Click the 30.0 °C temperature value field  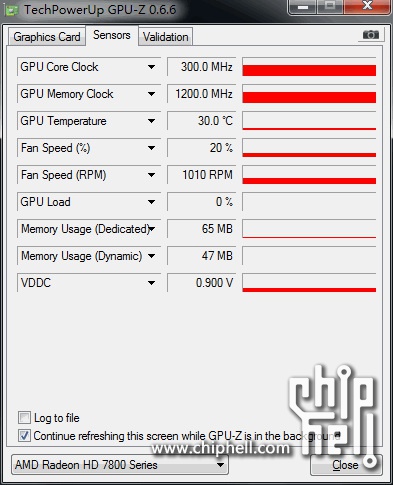201,121
